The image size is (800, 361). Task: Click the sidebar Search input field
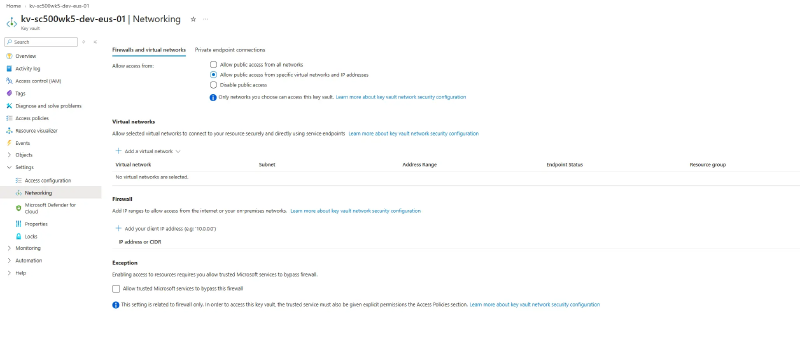point(41,42)
